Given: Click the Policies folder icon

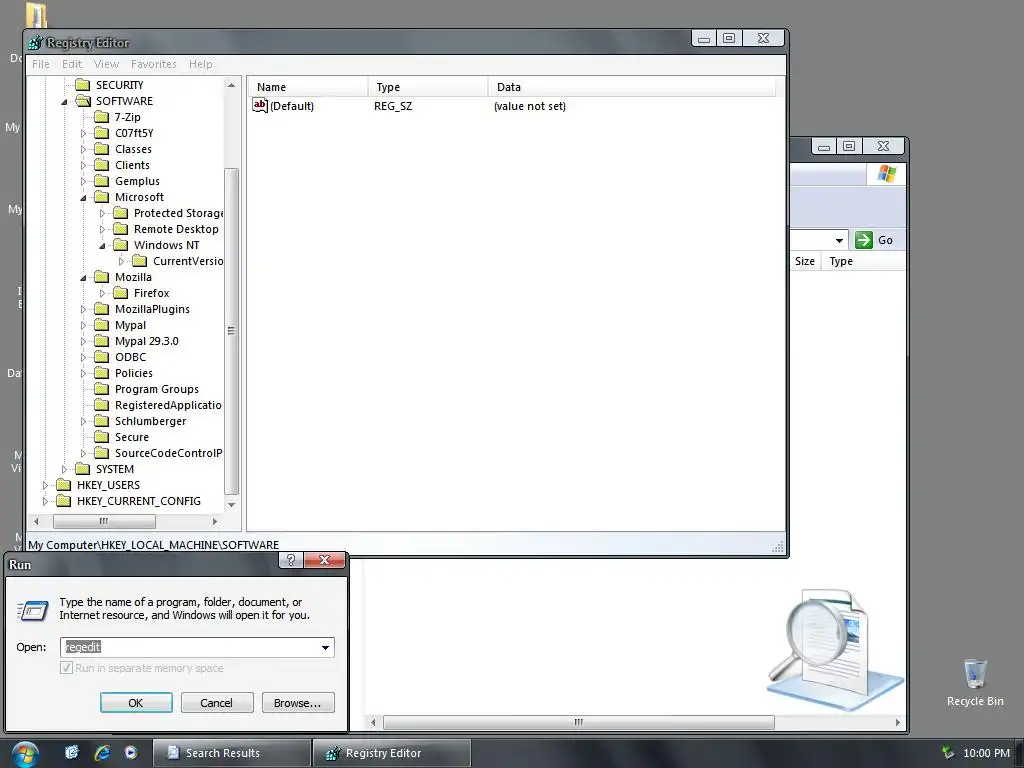Looking at the screenshot, I should (x=101, y=373).
